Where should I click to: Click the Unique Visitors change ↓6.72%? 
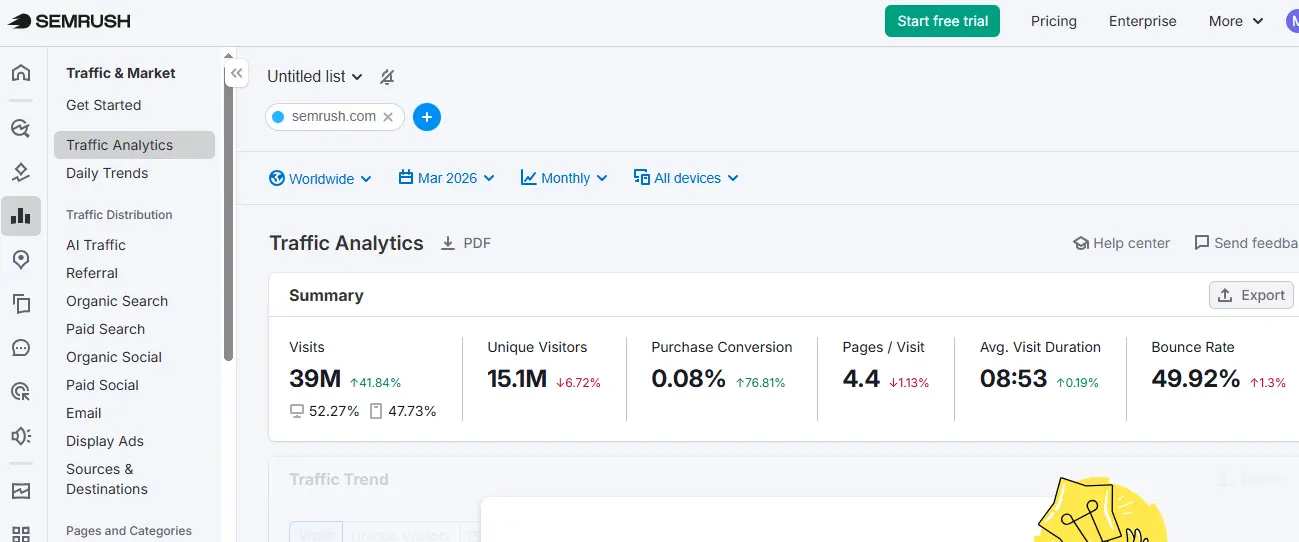coord(578,382)
